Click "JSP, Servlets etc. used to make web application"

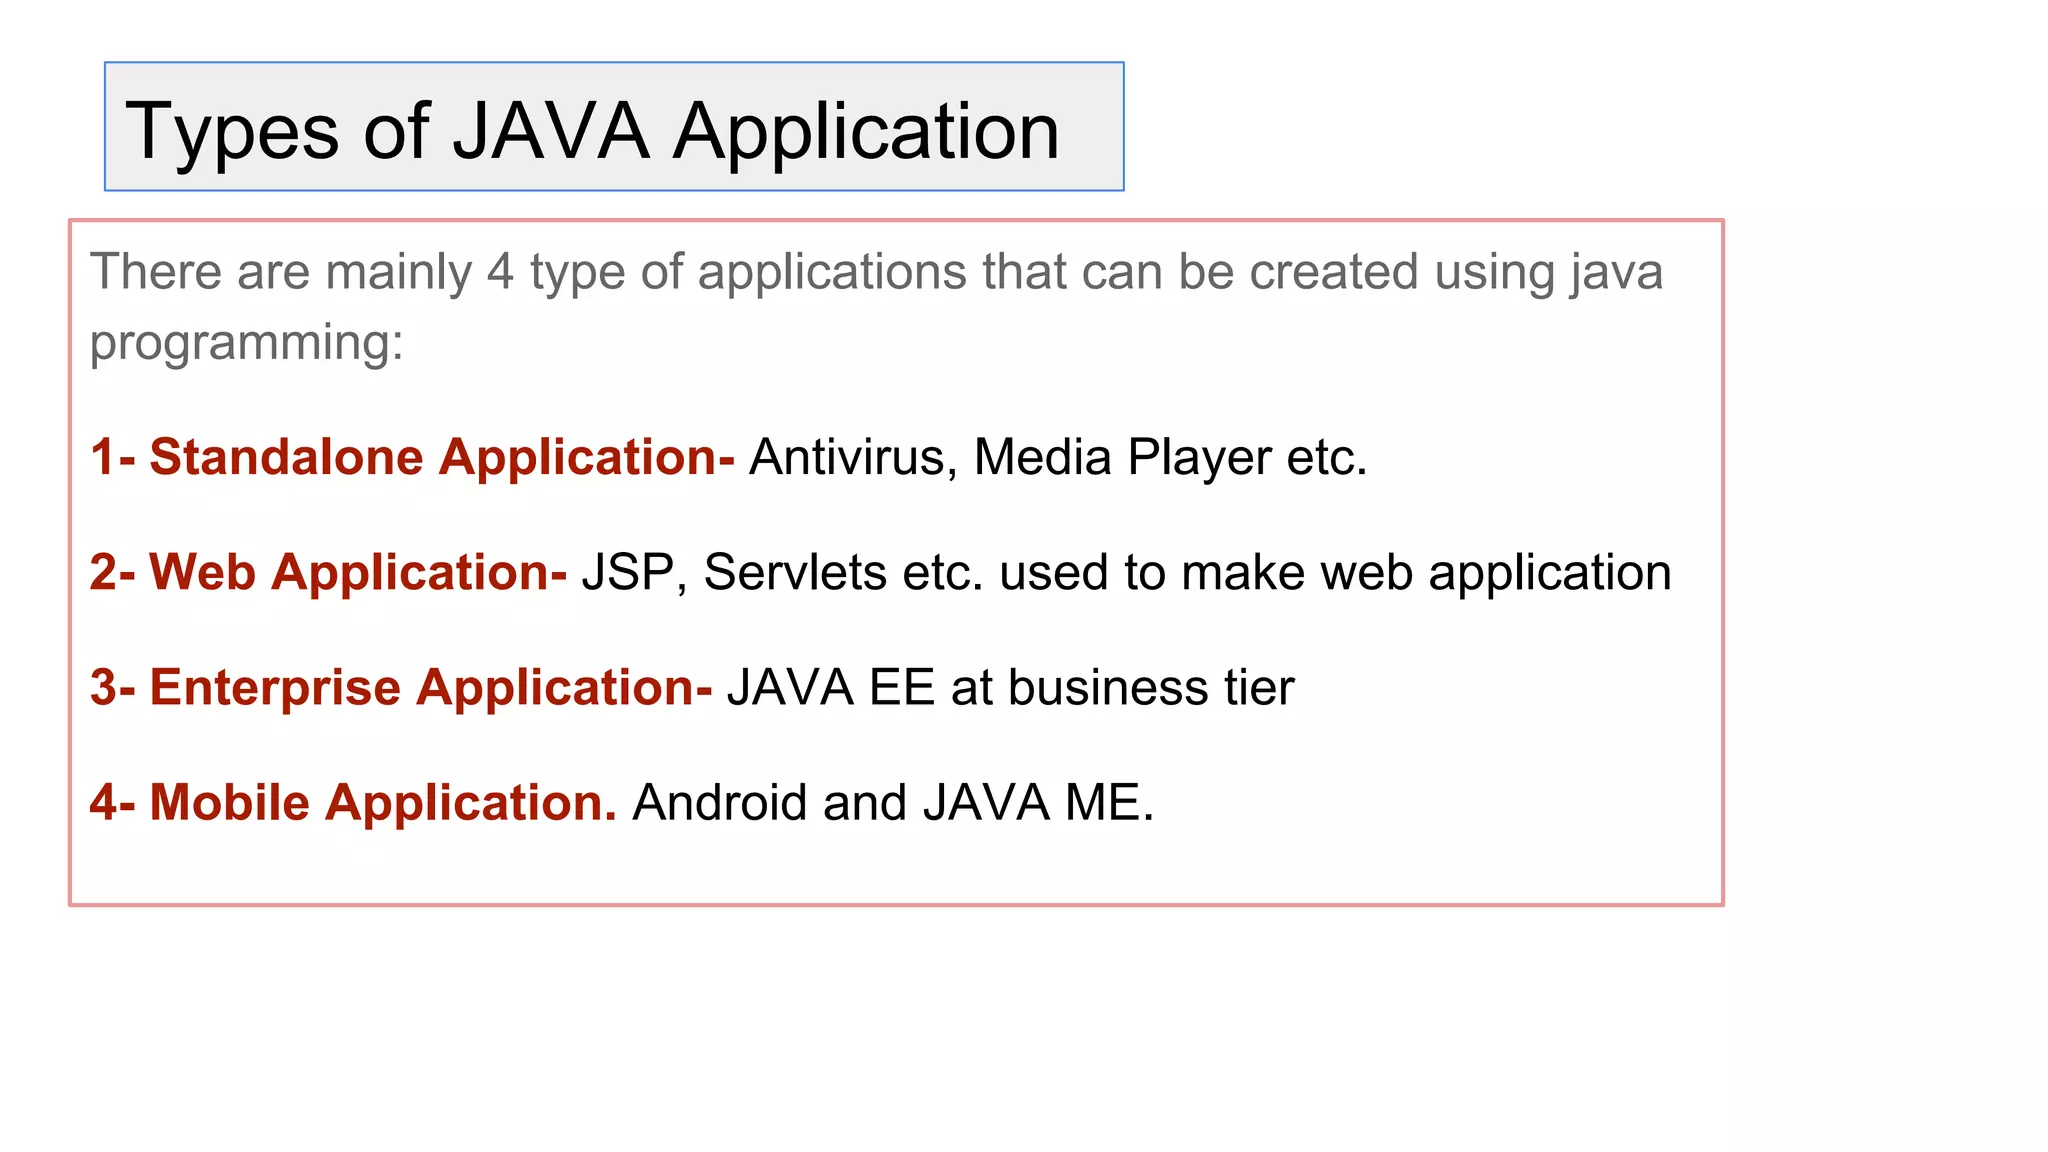coord(1126,573)
